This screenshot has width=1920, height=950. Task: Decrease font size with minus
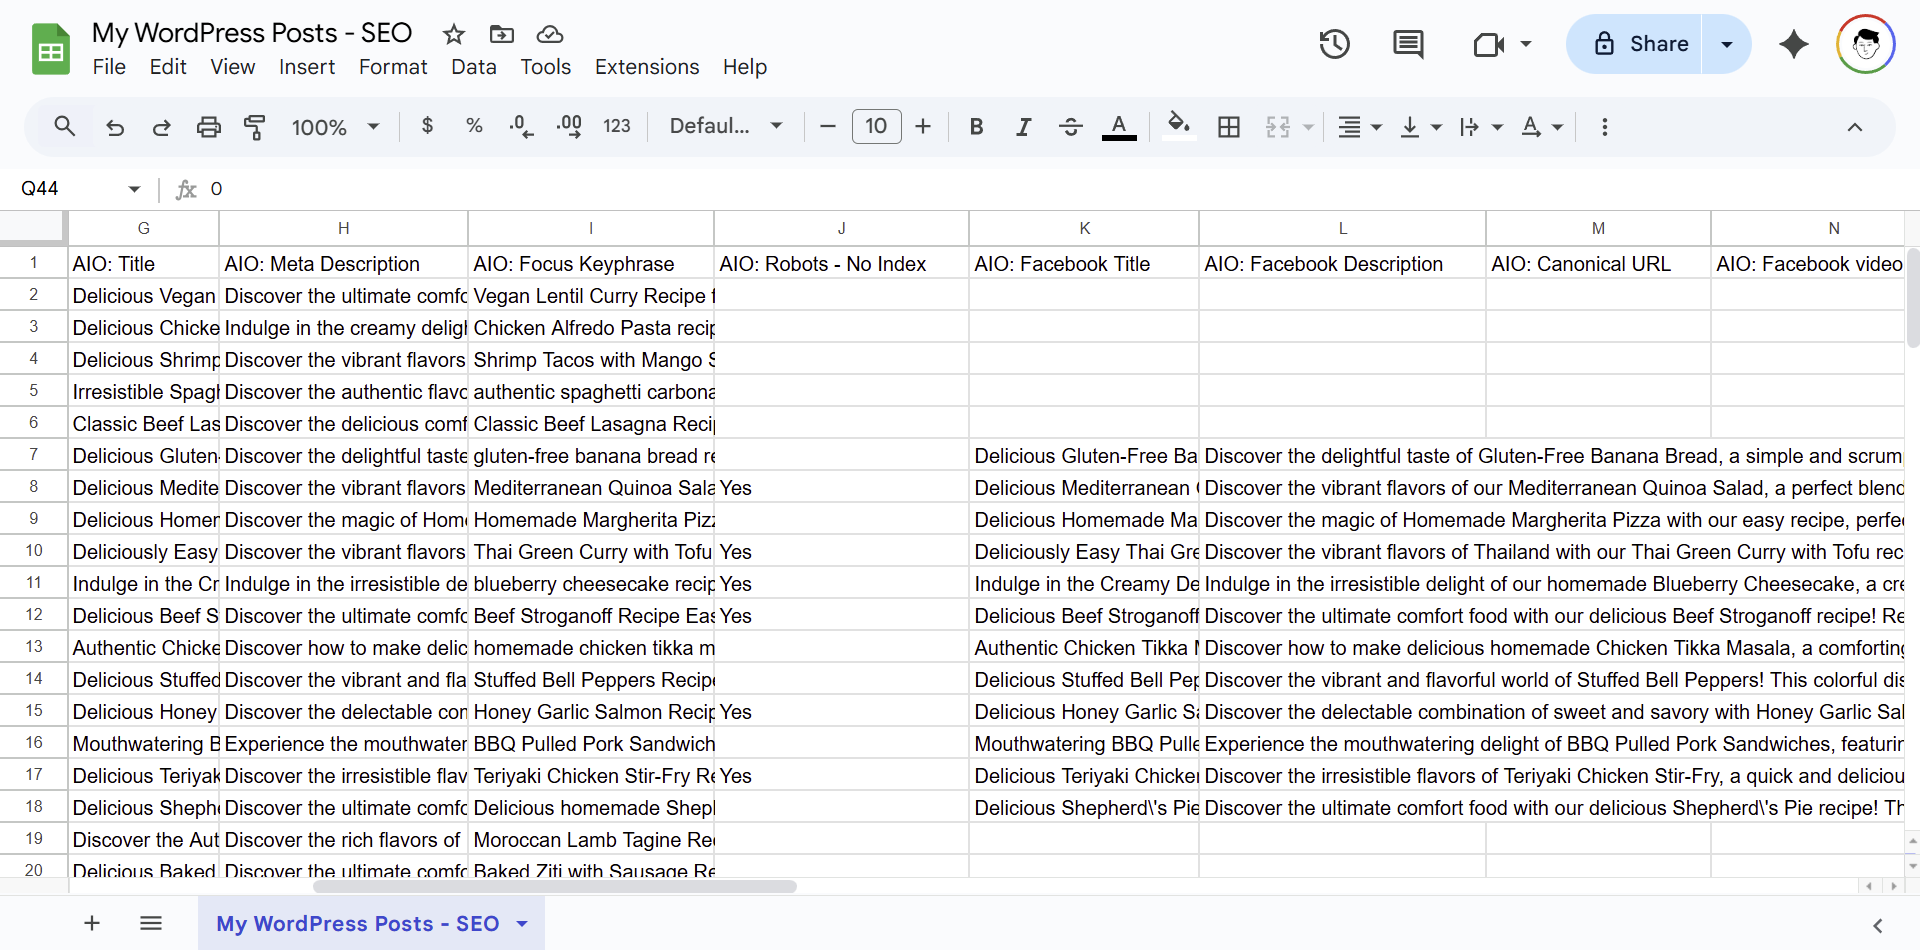point(827,126)
